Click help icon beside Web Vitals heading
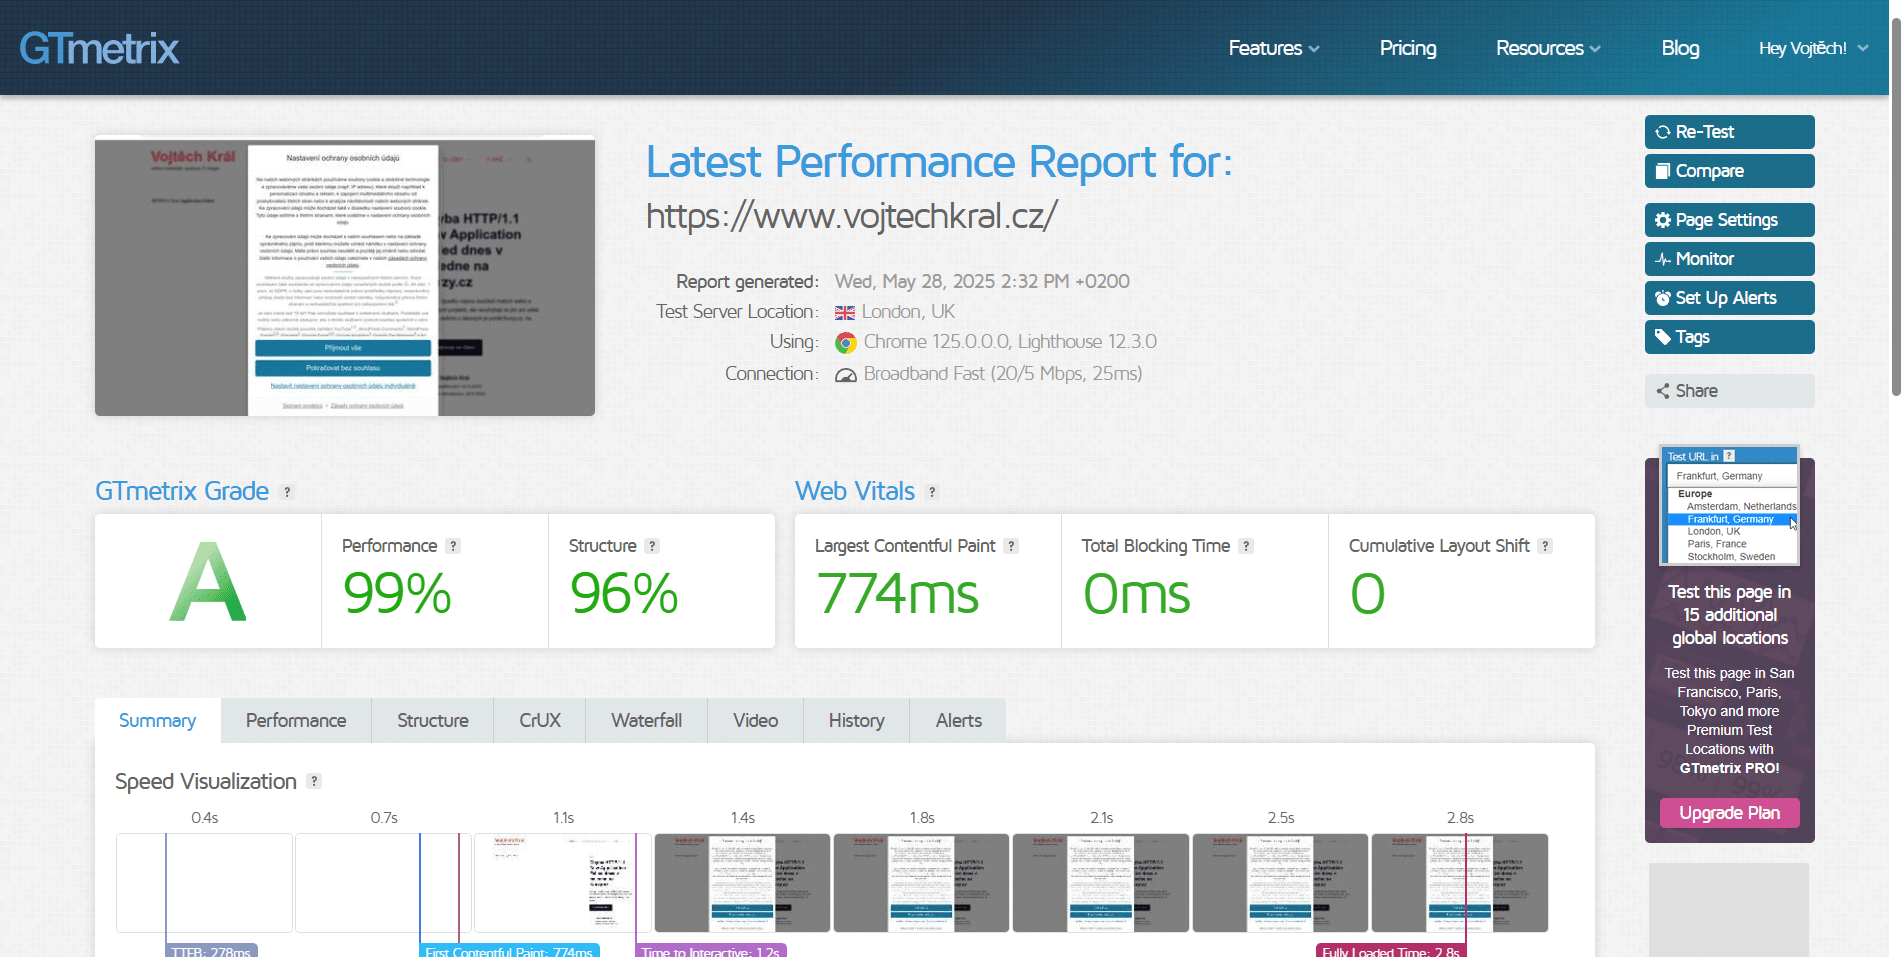Viewport: 1904px width, 957px height. coord(932,492)
